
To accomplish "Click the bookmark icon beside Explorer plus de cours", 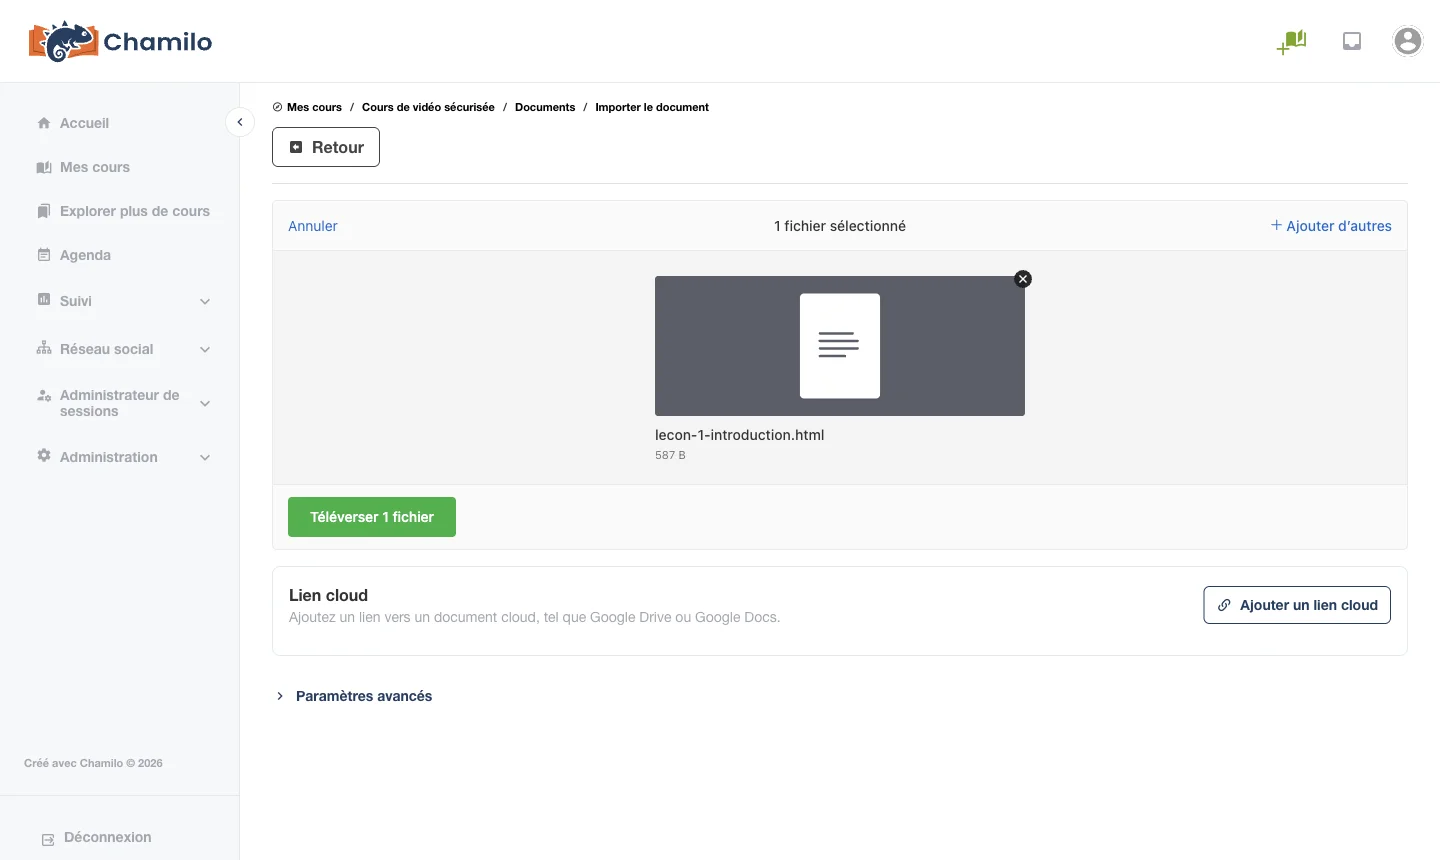I will [44, 211].
